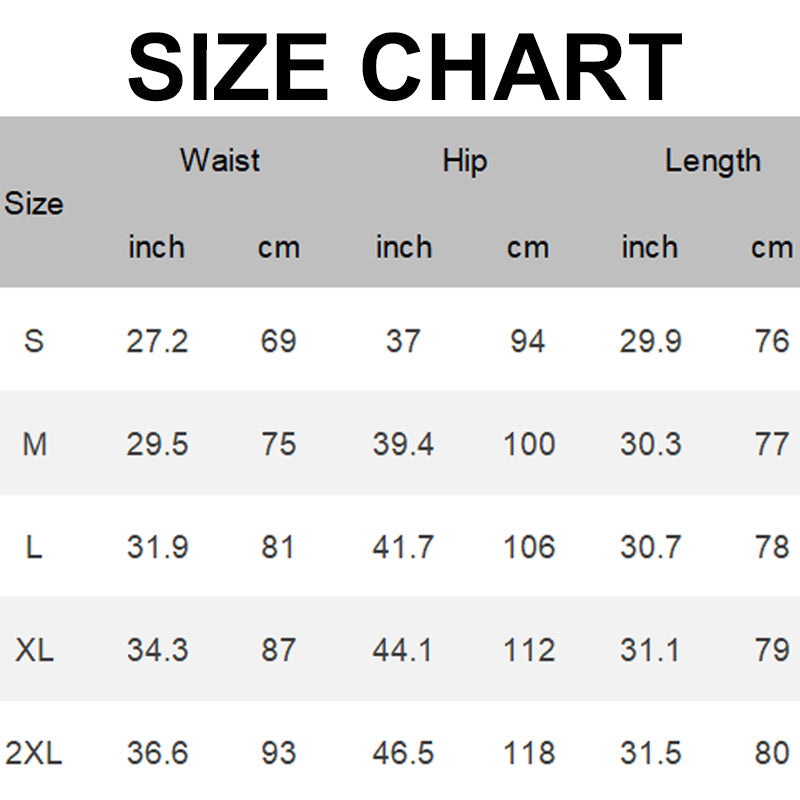Viewport: 800px width, 800px height.
Task: Select the Waist column header
Action: coord(220,160)
